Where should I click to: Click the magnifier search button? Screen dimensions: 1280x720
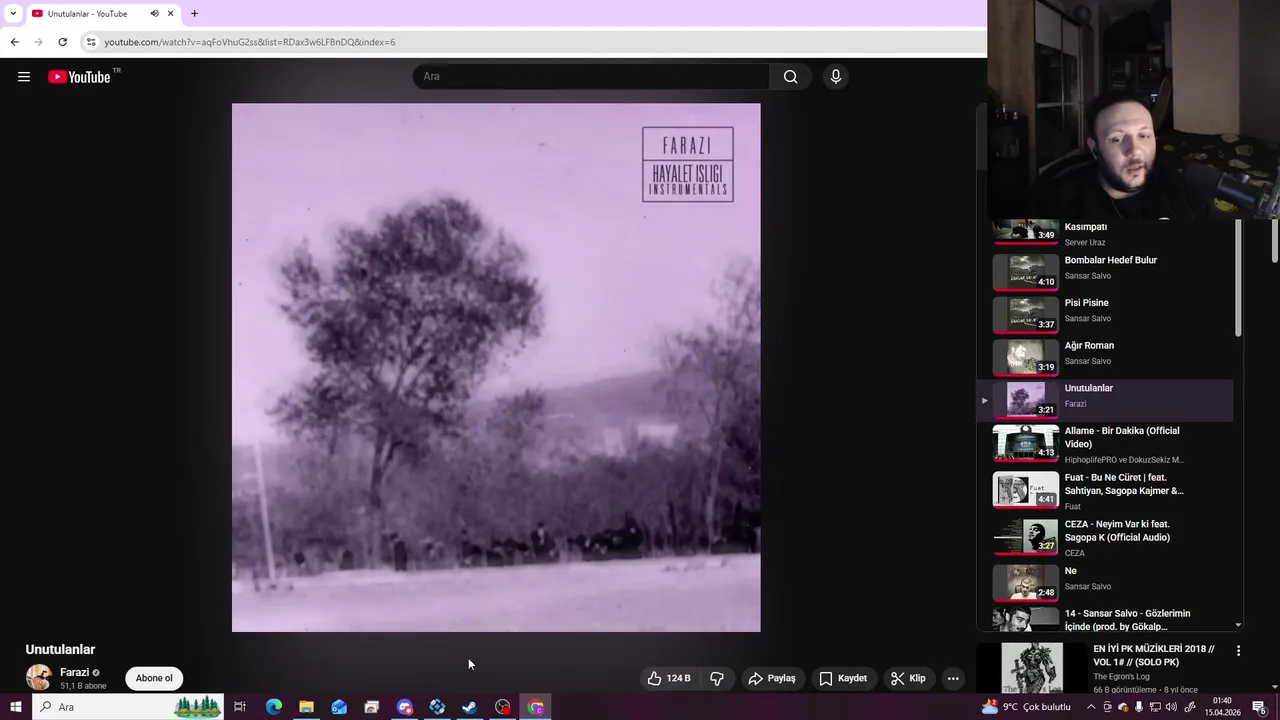tap(790, 77)
